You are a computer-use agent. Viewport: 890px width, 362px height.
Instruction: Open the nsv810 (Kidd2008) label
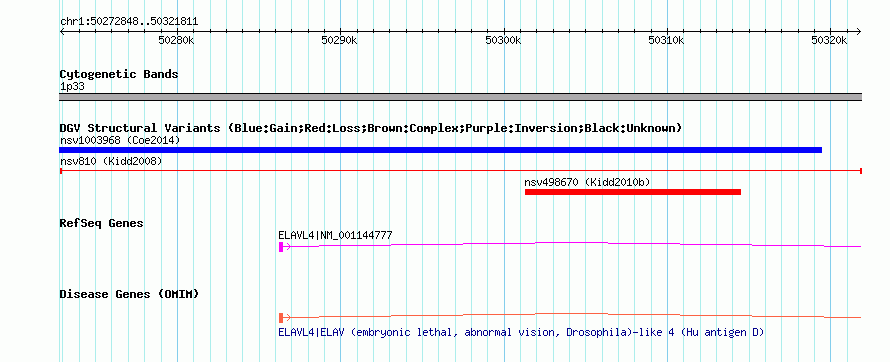[111, 161]
